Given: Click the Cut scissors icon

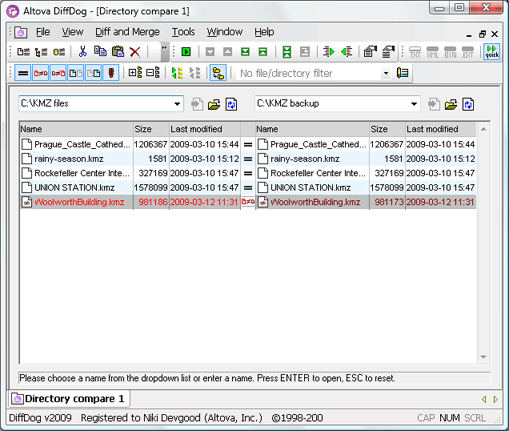Looking at the screenshot, I should click(83, 52).
